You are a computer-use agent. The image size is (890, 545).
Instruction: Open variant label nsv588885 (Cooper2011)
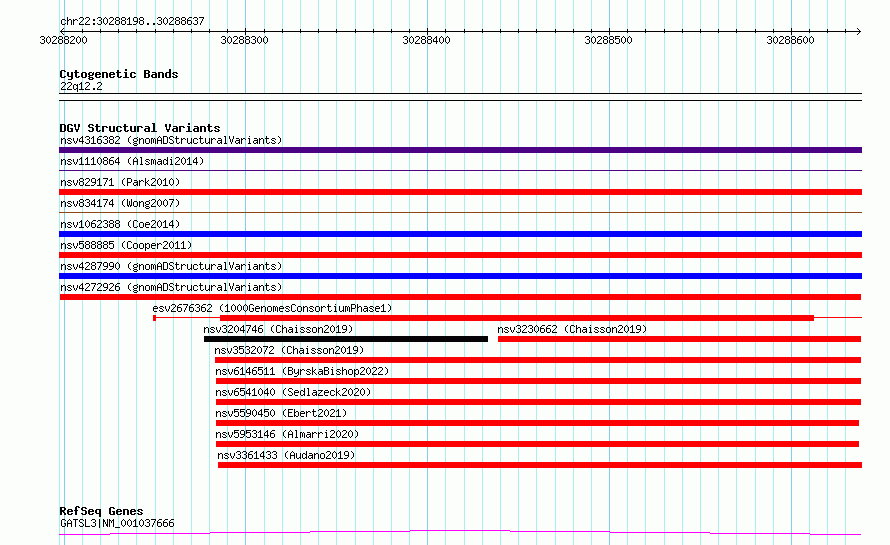(126, 245)
